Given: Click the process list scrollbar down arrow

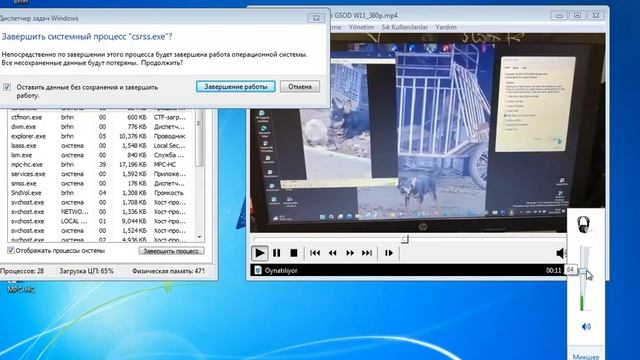Looking at the screenshot, I should [x=199, y=237].
